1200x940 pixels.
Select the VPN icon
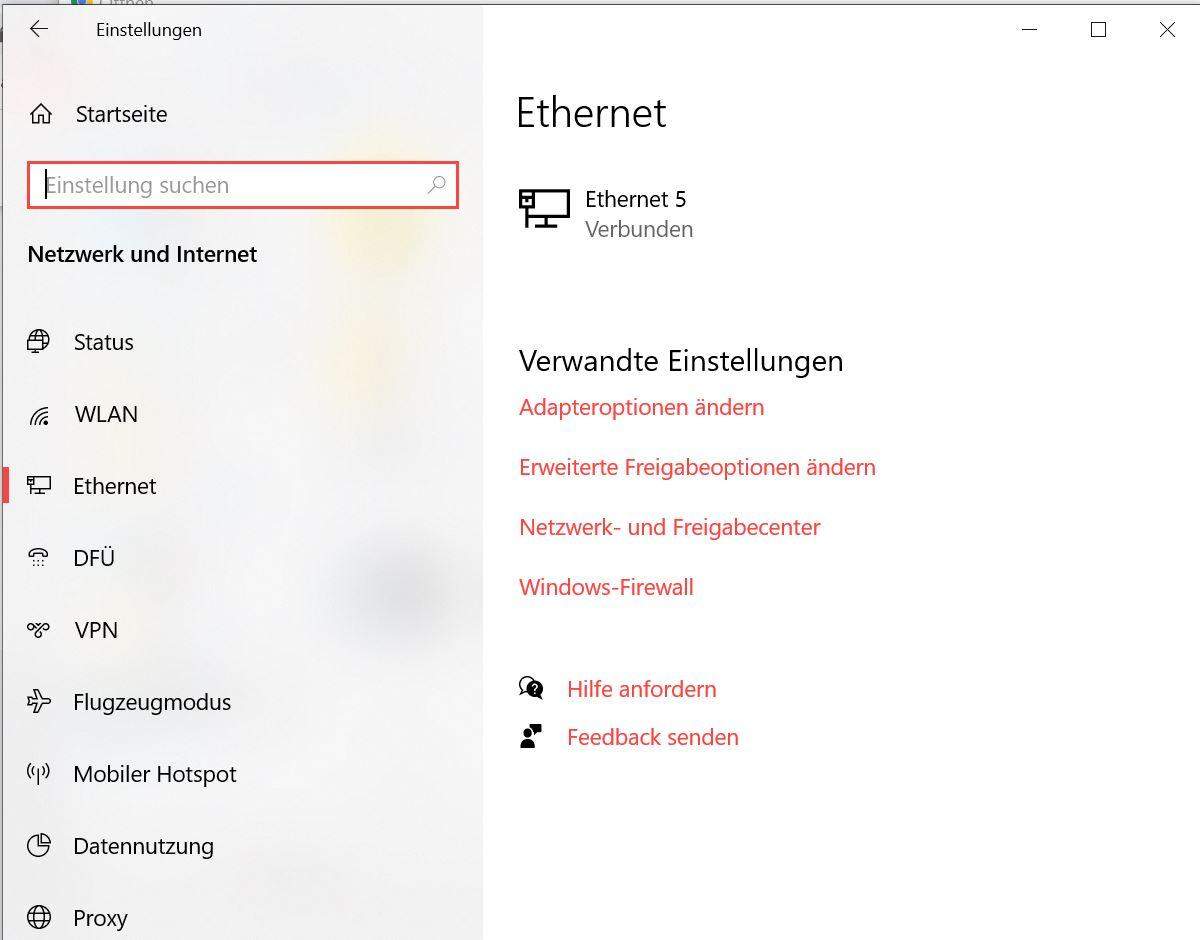coord(38,630)
